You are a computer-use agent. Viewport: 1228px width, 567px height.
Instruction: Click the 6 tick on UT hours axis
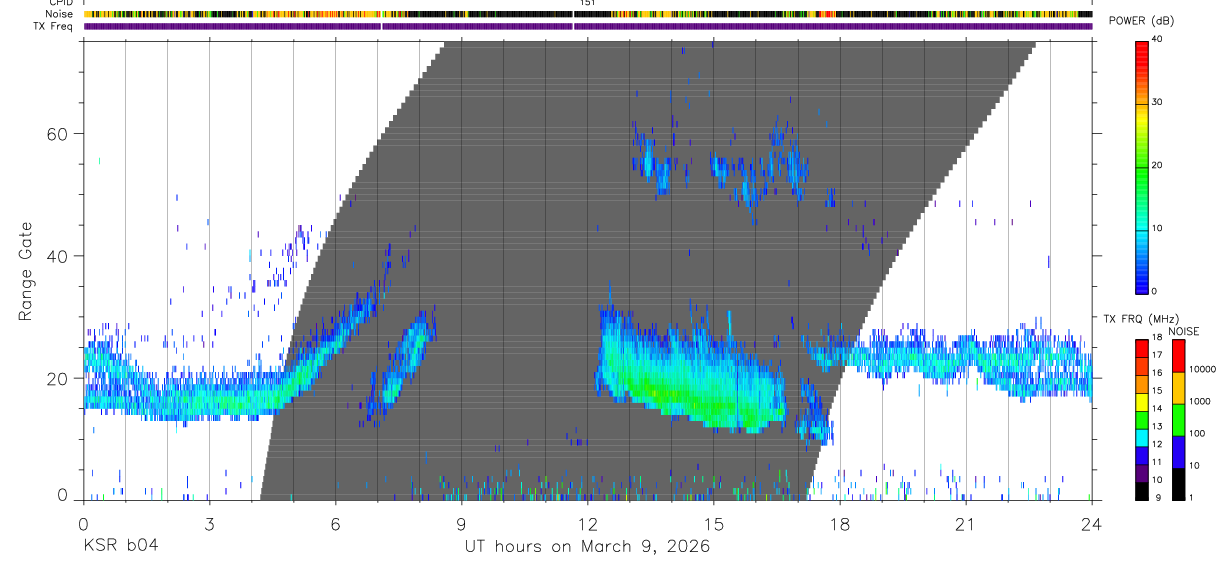point(336,524)
